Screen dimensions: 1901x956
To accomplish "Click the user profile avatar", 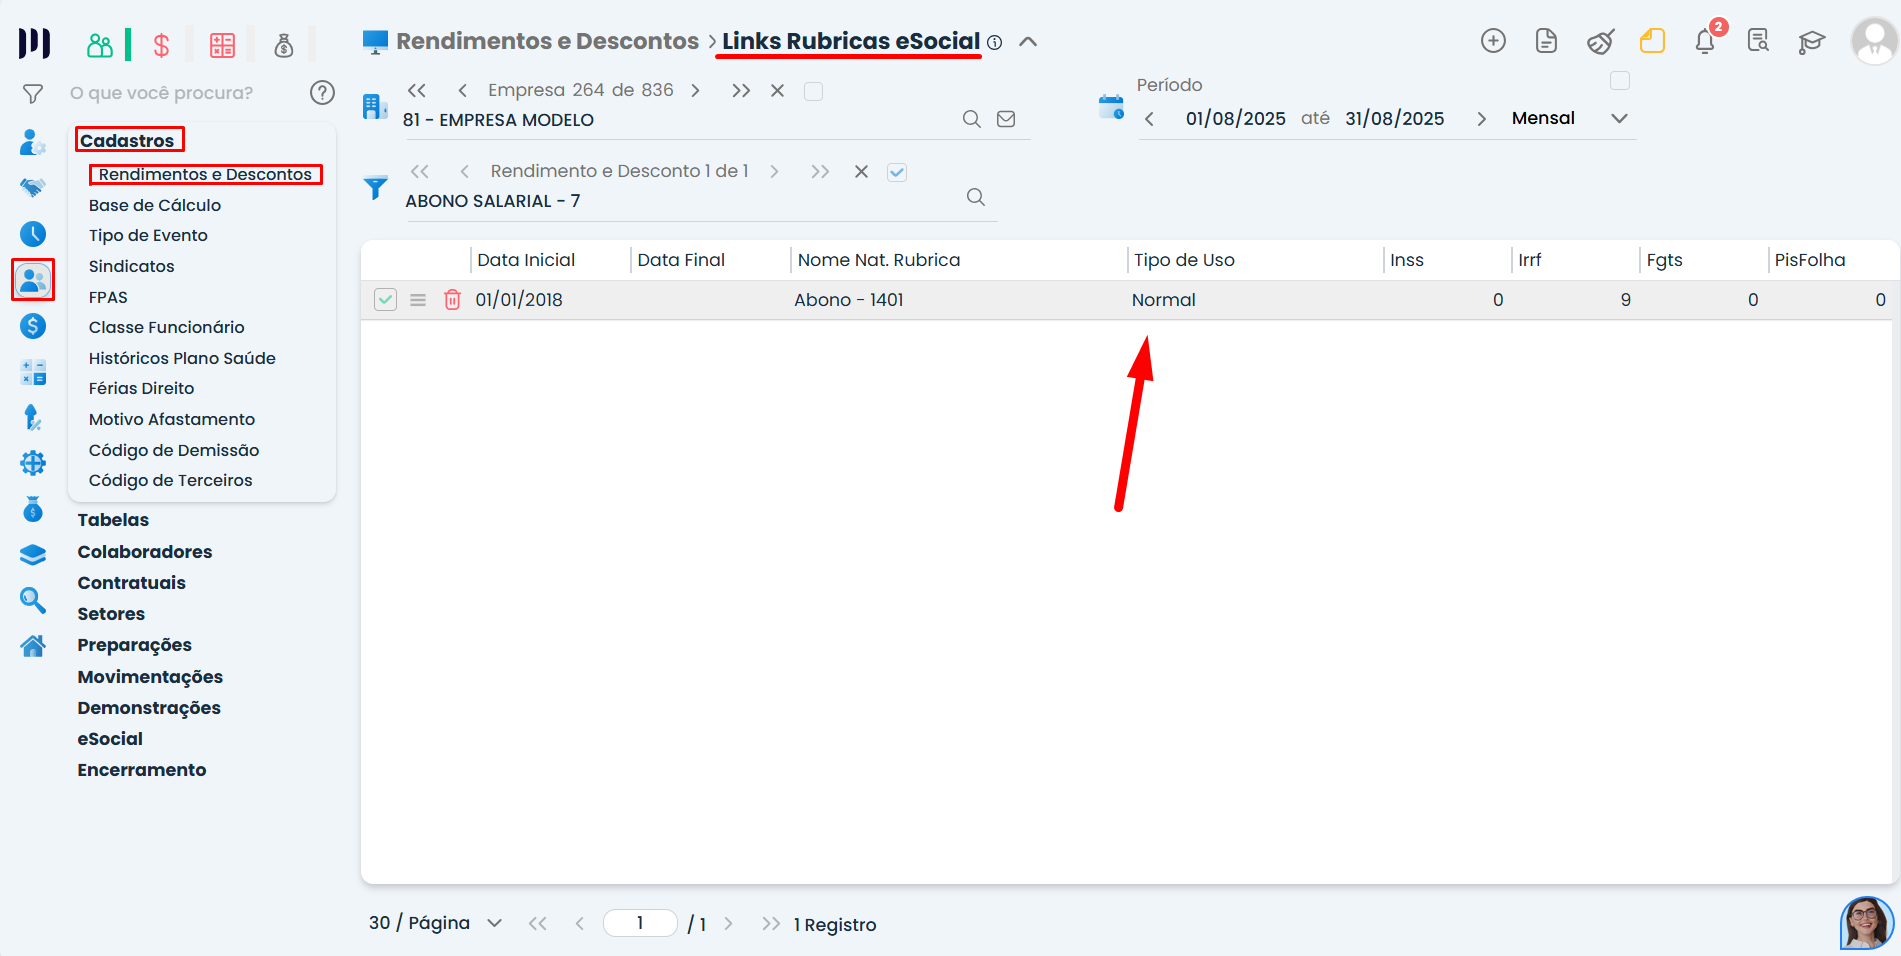I will coord(1874,41).
